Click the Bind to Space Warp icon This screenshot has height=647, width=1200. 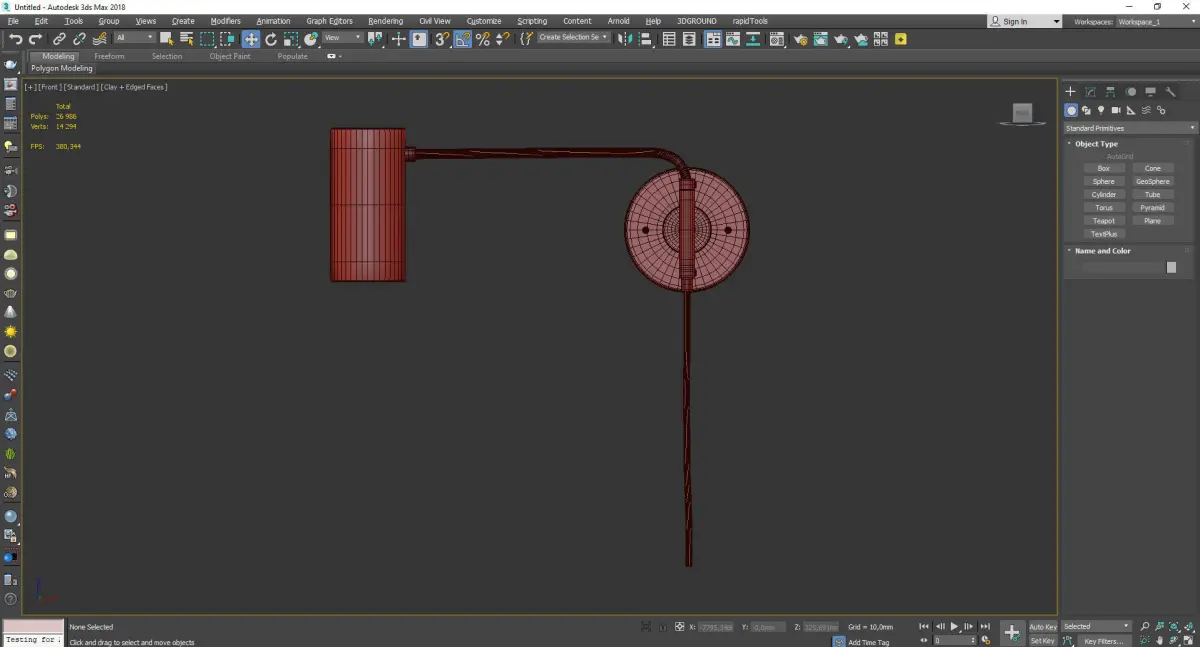point(99,39)
